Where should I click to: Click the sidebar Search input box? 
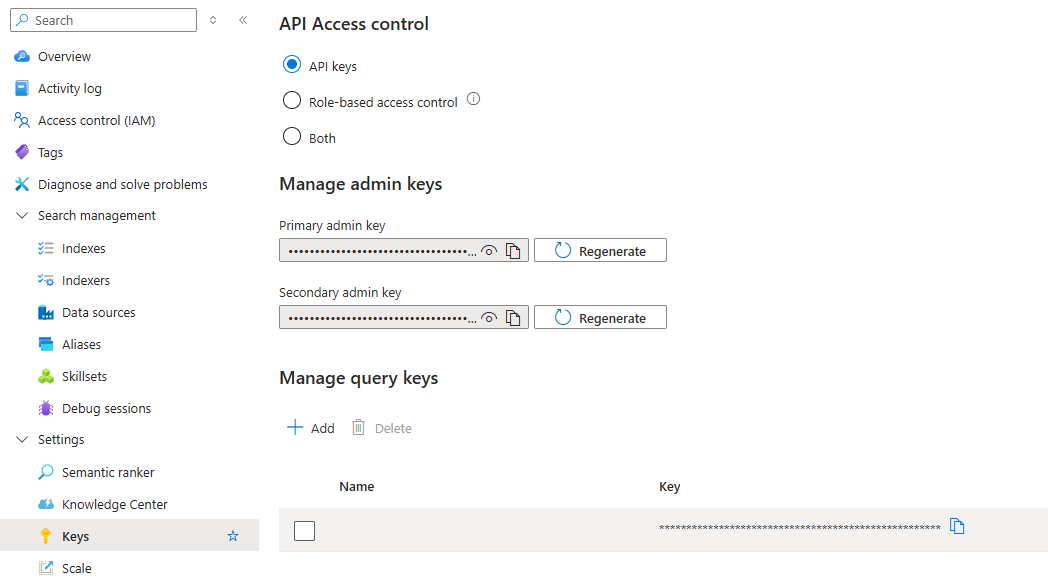tap(104, 20)
